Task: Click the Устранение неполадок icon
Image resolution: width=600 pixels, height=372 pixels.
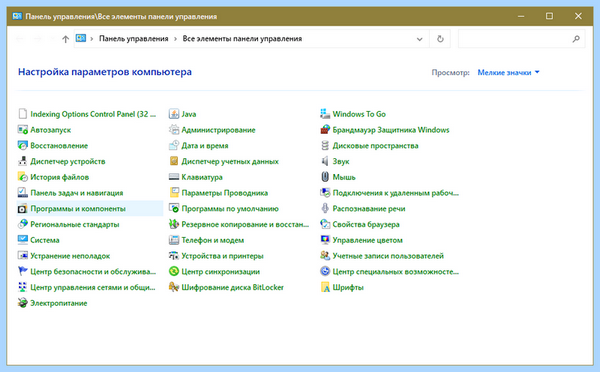Action: click(x=23, y=256)
